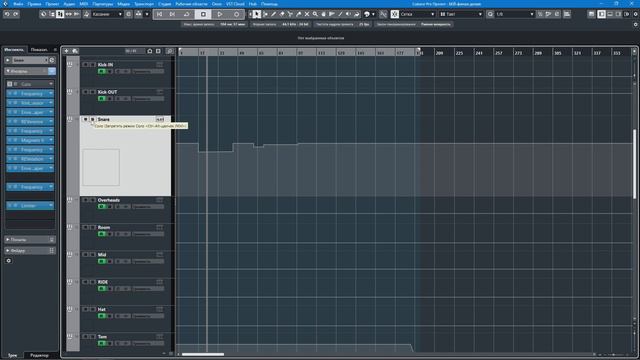Activate the transport Record button
Image resolution: width=640 pixels, height=360 pixels.
pyautogui.click(x=236, y=14)
